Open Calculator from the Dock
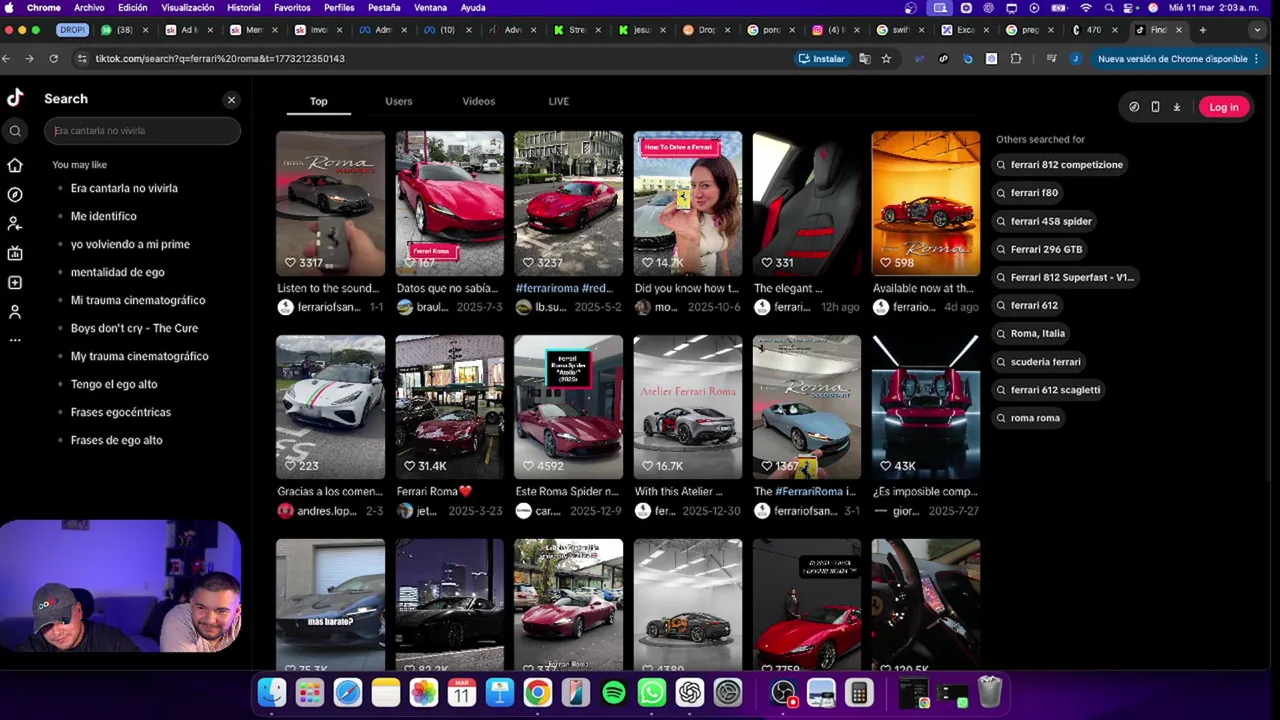The width and height of the screenshot is (1280, 720). pos(858,692)
